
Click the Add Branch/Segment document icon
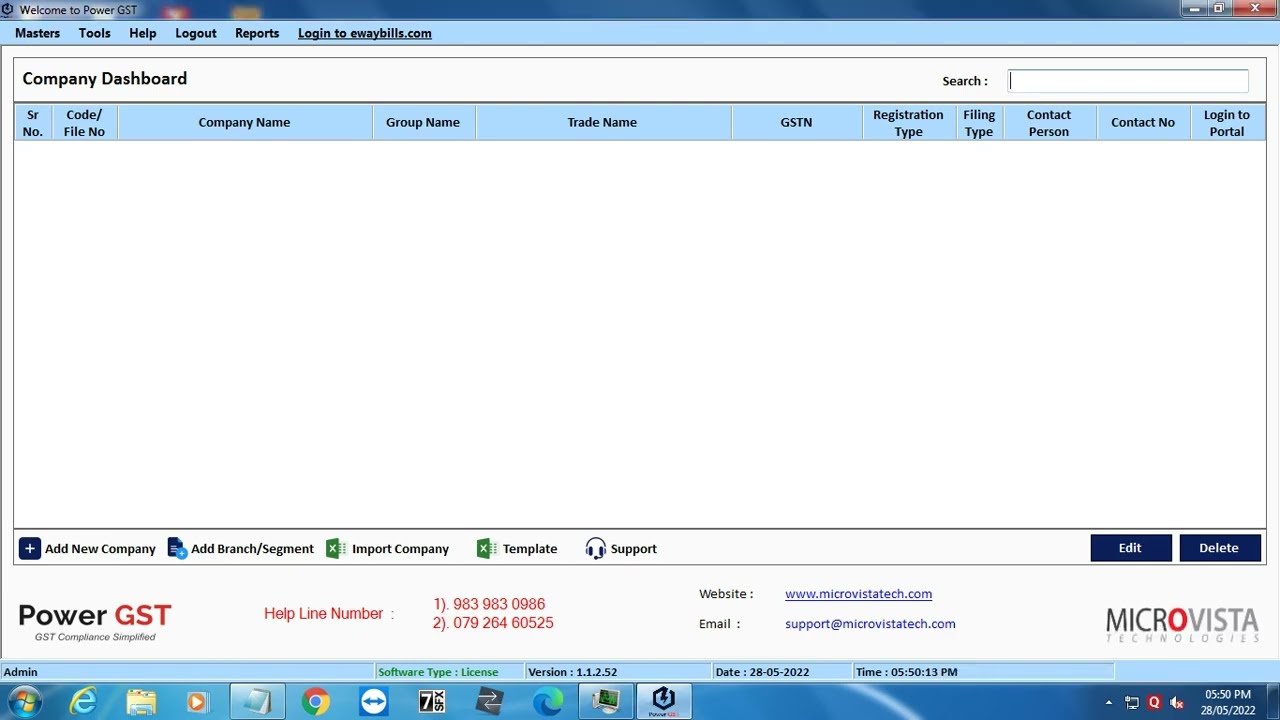pyautogui.click(x=177, y=548)
